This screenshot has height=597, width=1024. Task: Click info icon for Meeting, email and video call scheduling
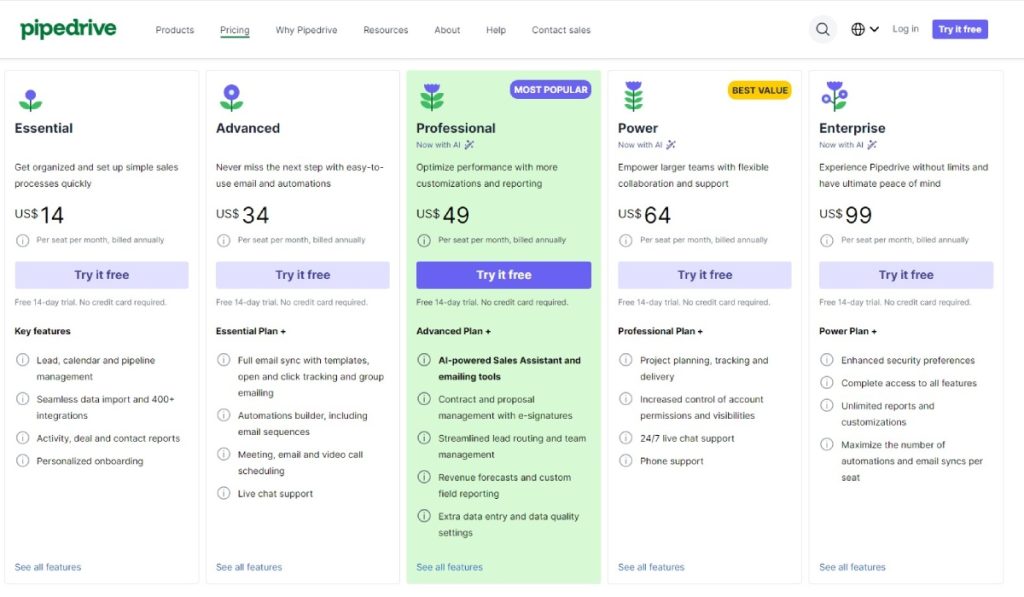(223, 454)
